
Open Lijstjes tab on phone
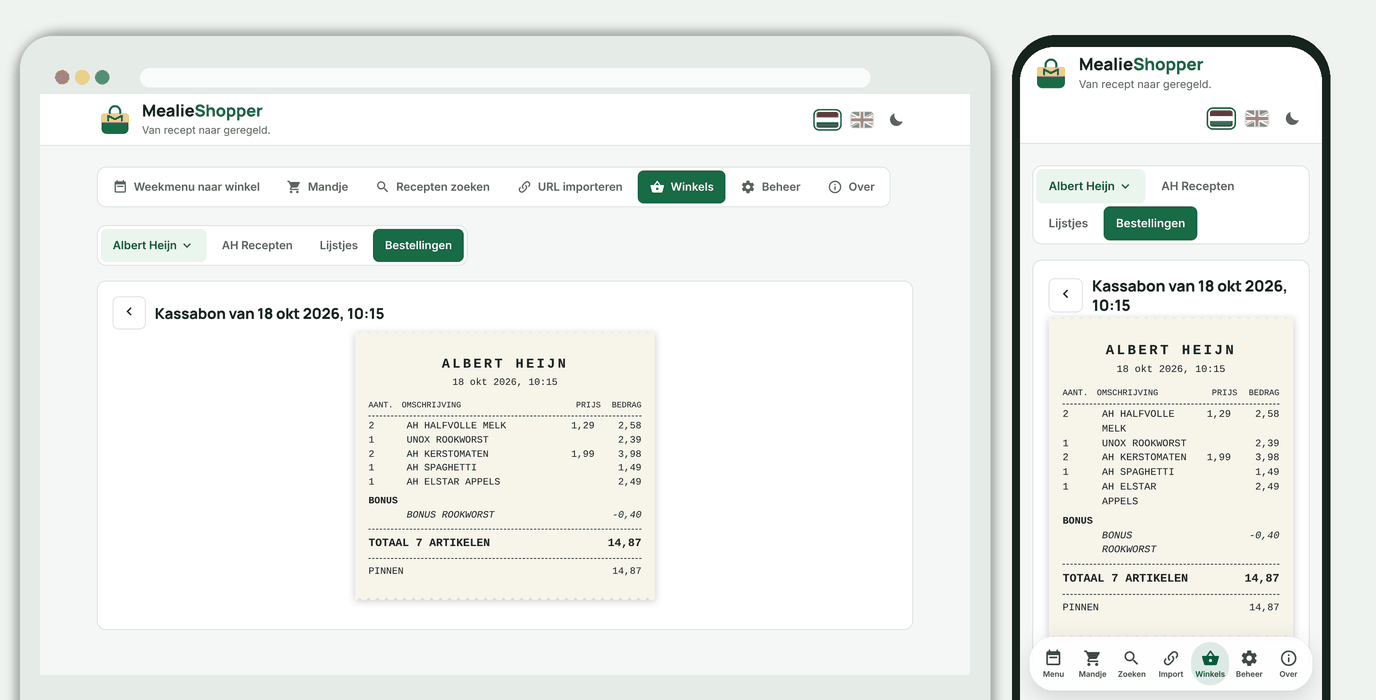1068,223
